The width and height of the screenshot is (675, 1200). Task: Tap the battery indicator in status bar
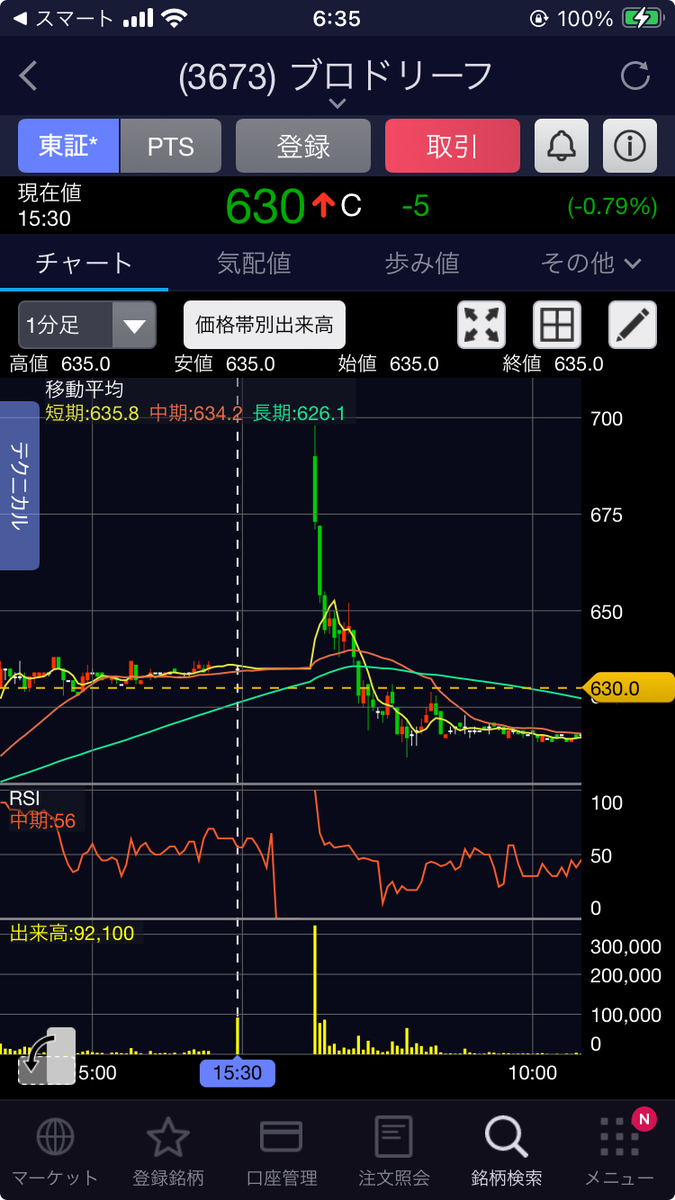640,18
